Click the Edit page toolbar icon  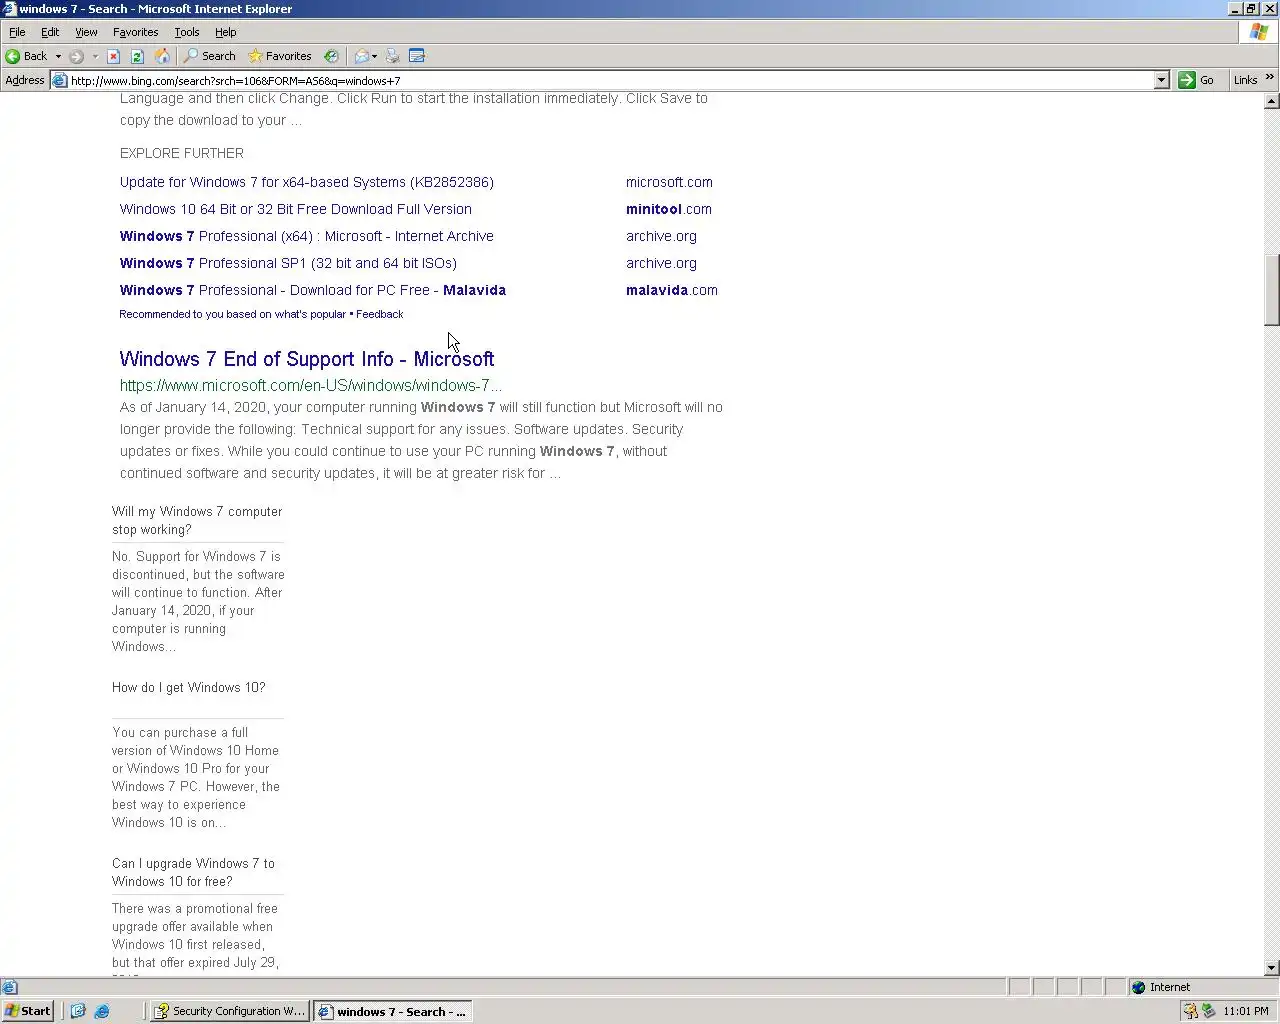pos(417,56)
